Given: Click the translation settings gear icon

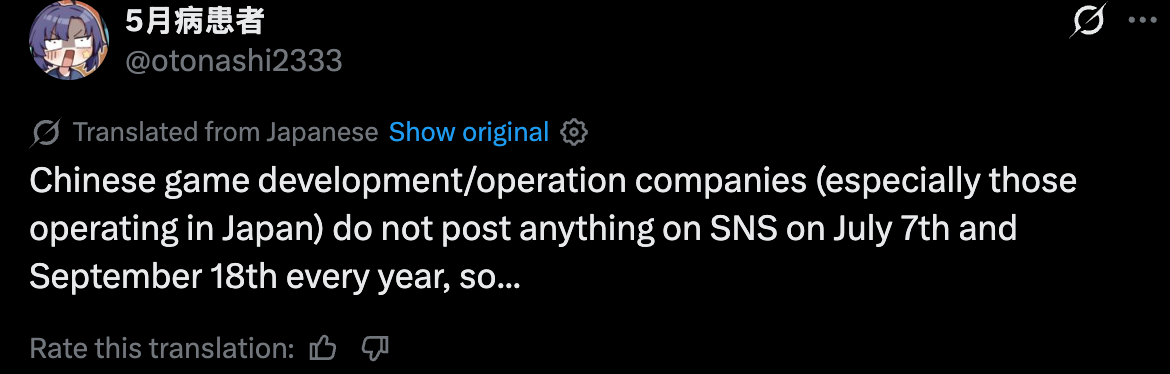Looking at the screenshot, I should pos(573,132).
